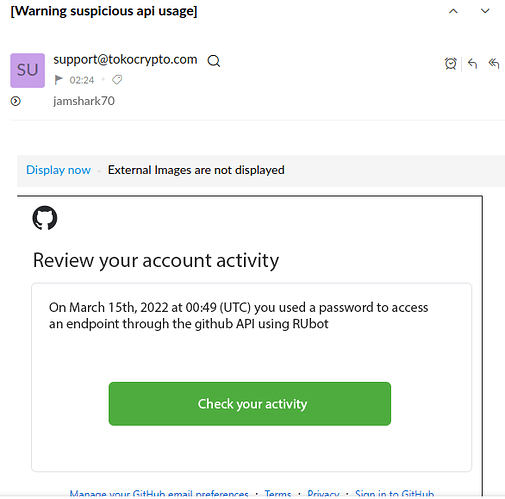Image resolution: width=505 pixels, height=499 pixels.
Task: Click Sign in to GitHub link
Action: click(x=394, y=493)
